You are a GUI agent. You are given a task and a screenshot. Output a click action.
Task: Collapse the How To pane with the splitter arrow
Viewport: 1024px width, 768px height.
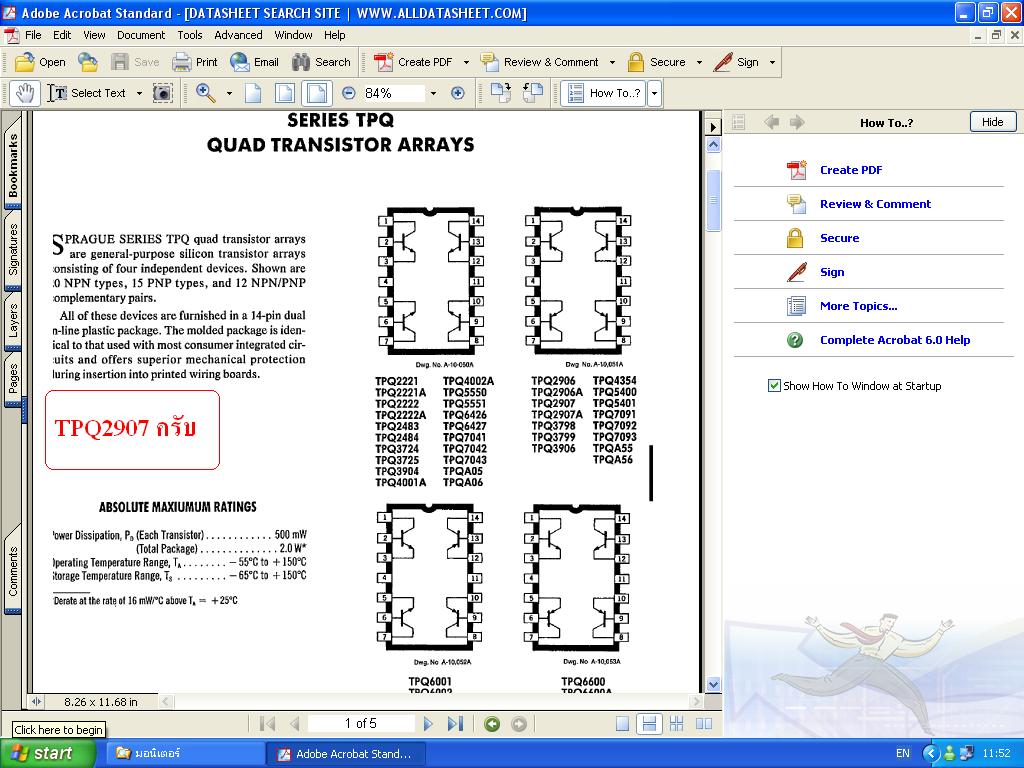click(713, 126)
